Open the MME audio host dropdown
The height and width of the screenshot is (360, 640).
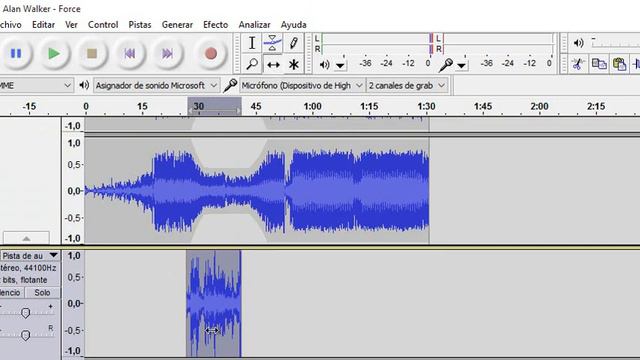36,85
